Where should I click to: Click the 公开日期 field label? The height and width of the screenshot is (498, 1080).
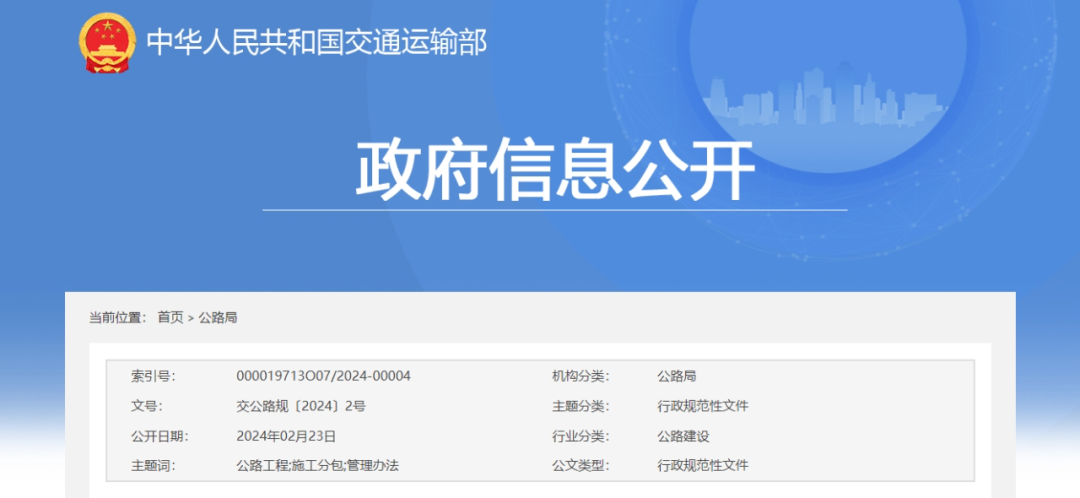(x=159, y=436)
